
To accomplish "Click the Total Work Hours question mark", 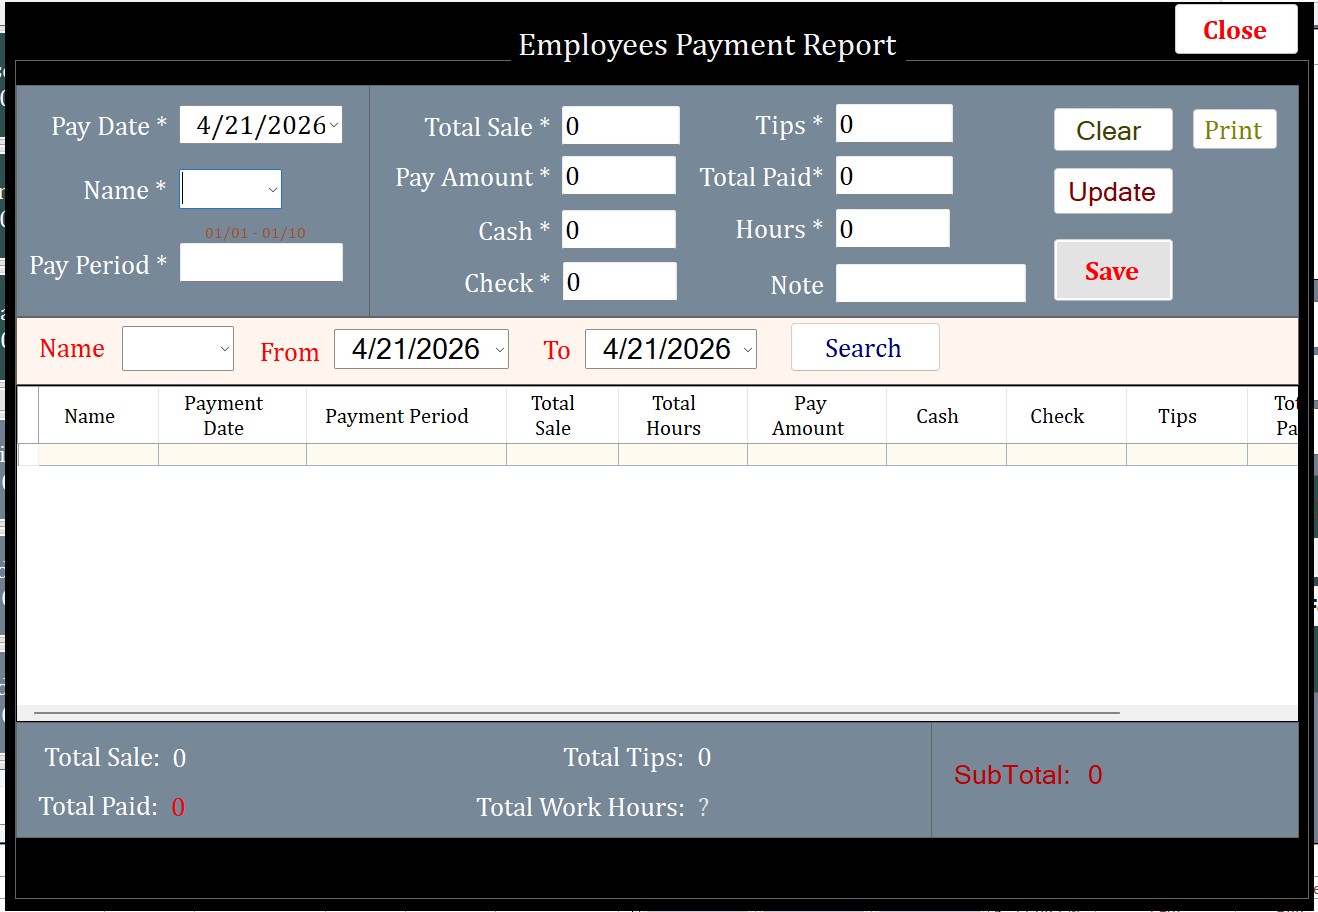I will click(x=704, y=807).
